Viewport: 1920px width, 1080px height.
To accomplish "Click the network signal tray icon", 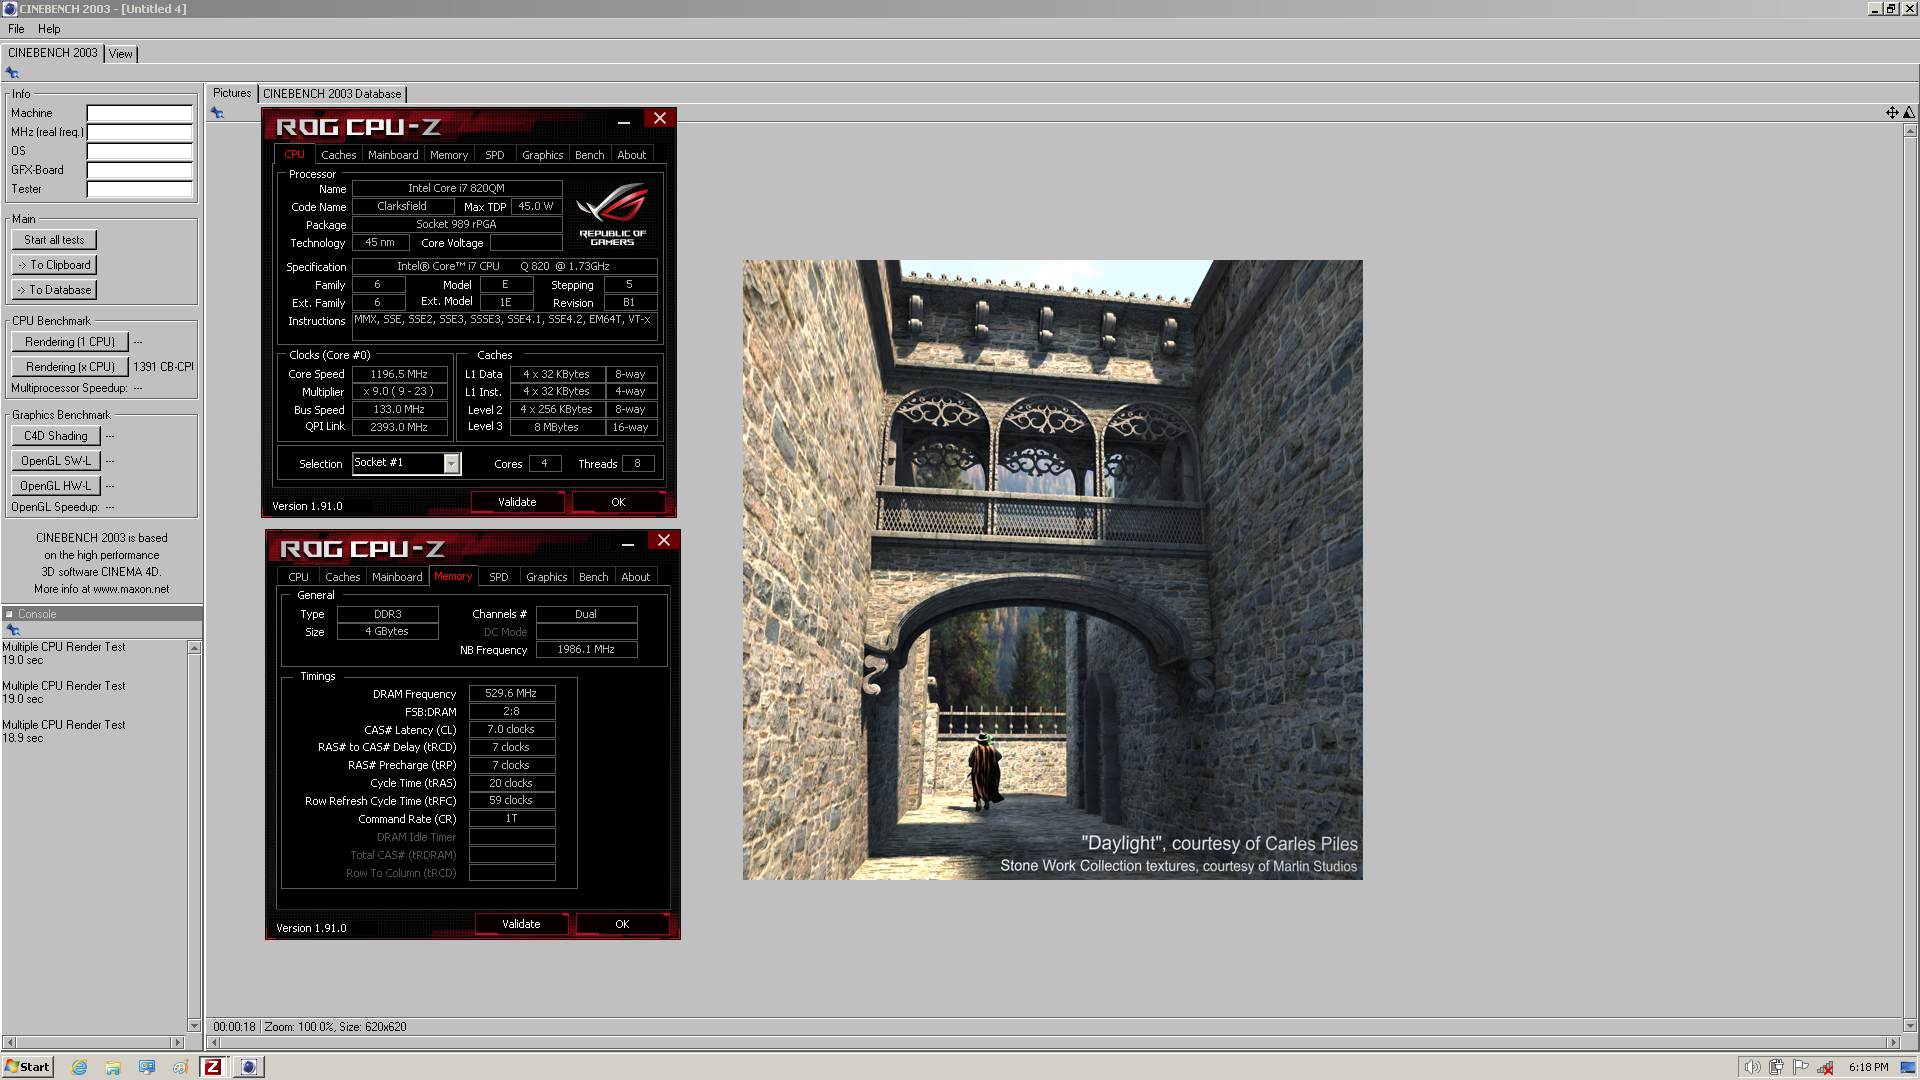I will tap(1825, 1067).
